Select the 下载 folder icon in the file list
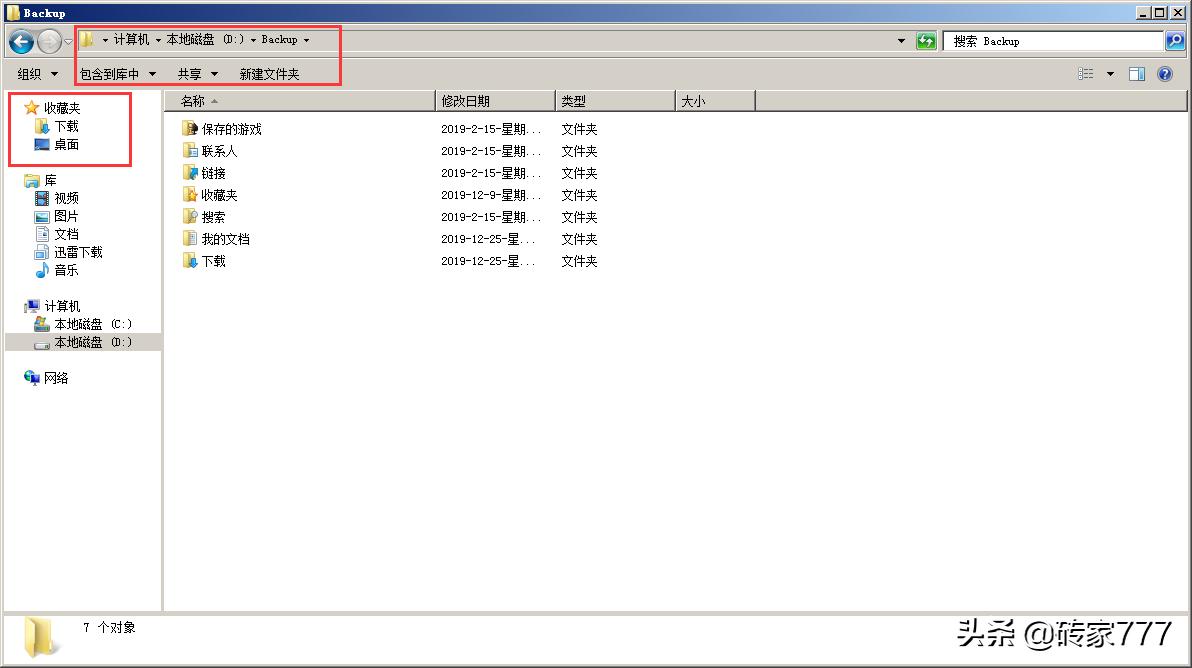Screen dimensions: 1192x668 tap(190, 261)
